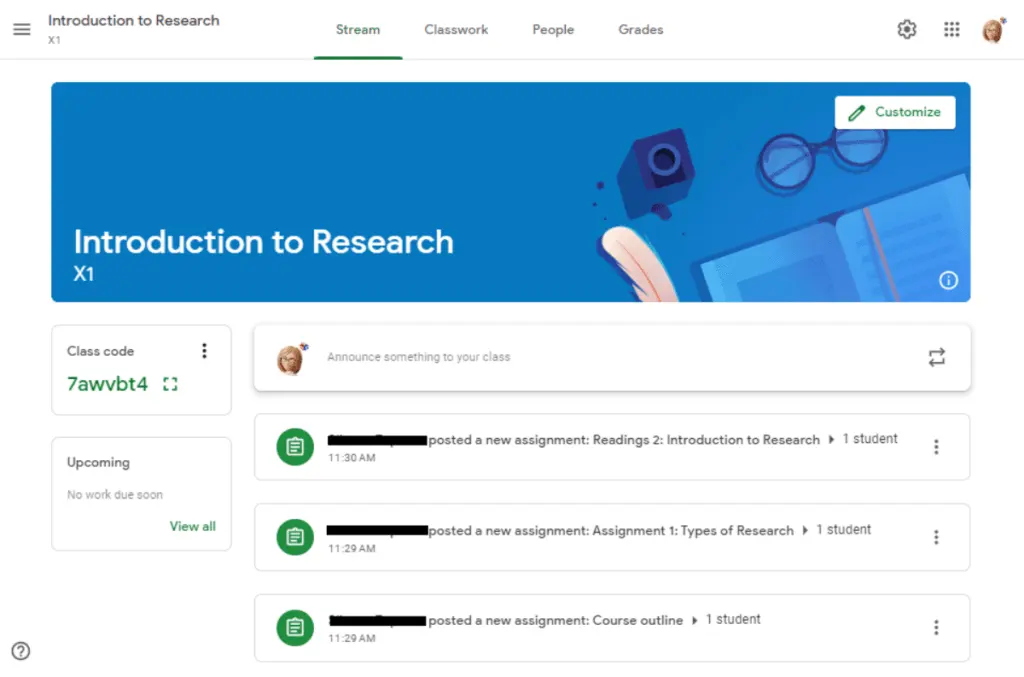Click the 1 student label on Readings 2

point(870,439)
